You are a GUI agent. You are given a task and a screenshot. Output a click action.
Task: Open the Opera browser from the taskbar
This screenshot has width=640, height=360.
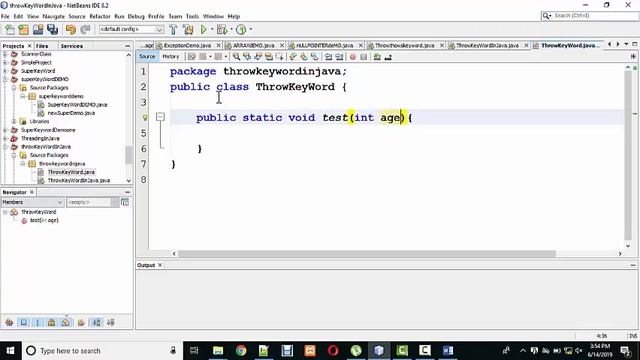click(x=333, y=350)
